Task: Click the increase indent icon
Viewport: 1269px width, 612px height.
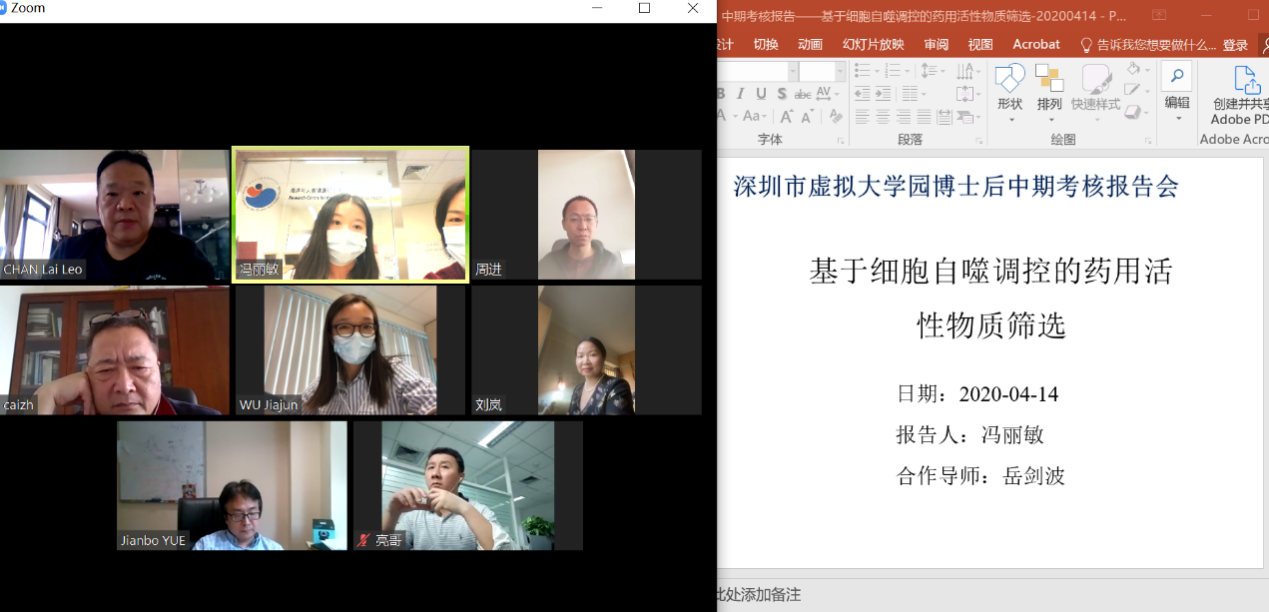Action: (882, 94)
